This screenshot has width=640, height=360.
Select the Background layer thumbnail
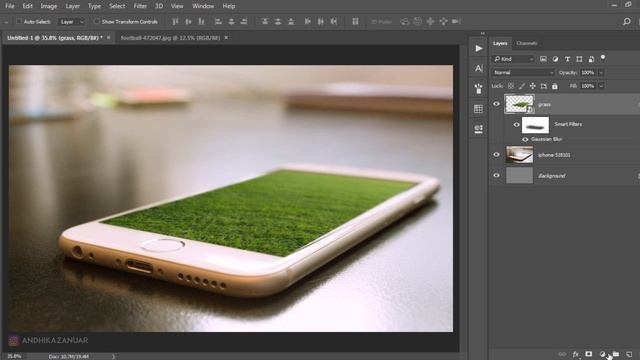pos(519,176)
